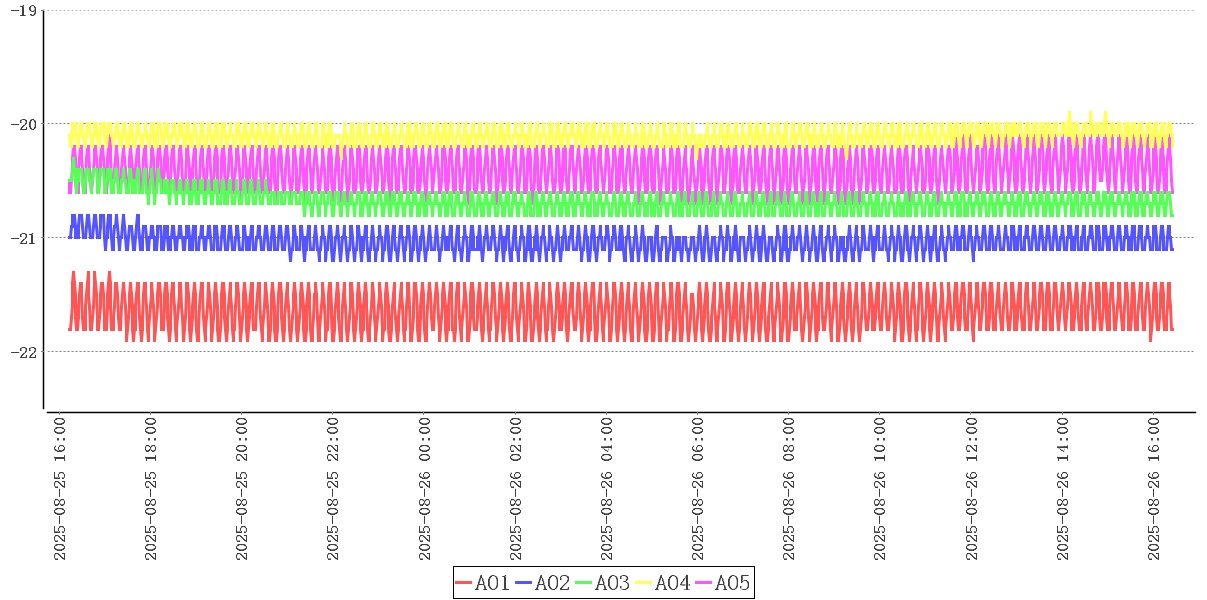This screenshot has height=600, width=1207.
Task: Click the 2025-08-26 06:00 time axis label
Action: click(698, 490)
